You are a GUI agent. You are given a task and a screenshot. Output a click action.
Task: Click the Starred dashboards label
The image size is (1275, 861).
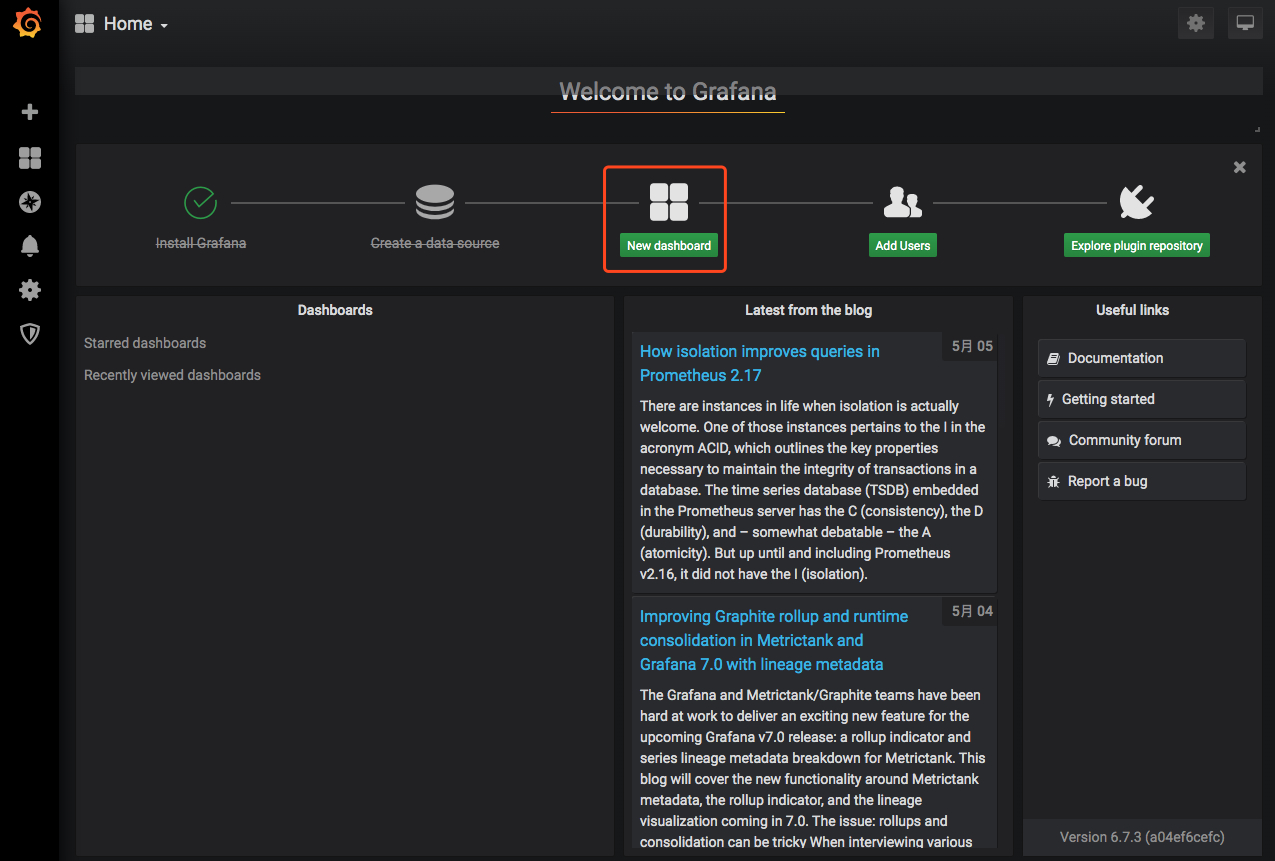(x=145, y=343)
